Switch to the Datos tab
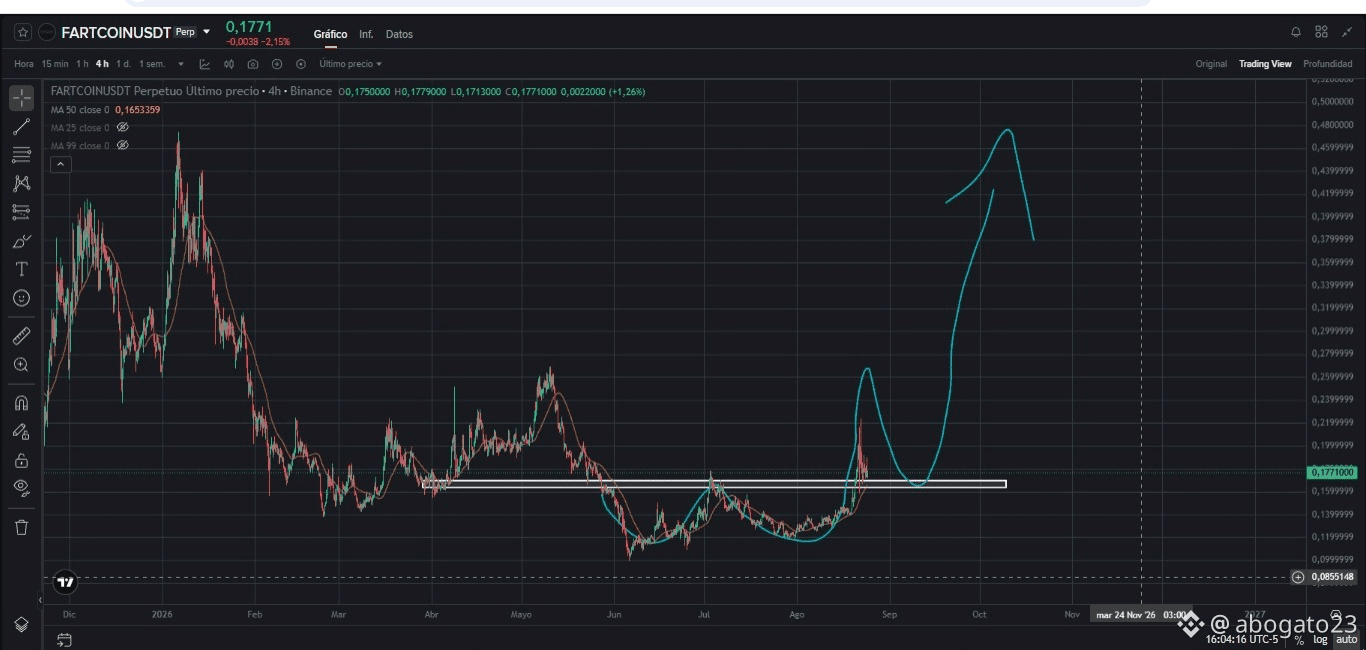Screen dimensions: 1366x650 399,34
